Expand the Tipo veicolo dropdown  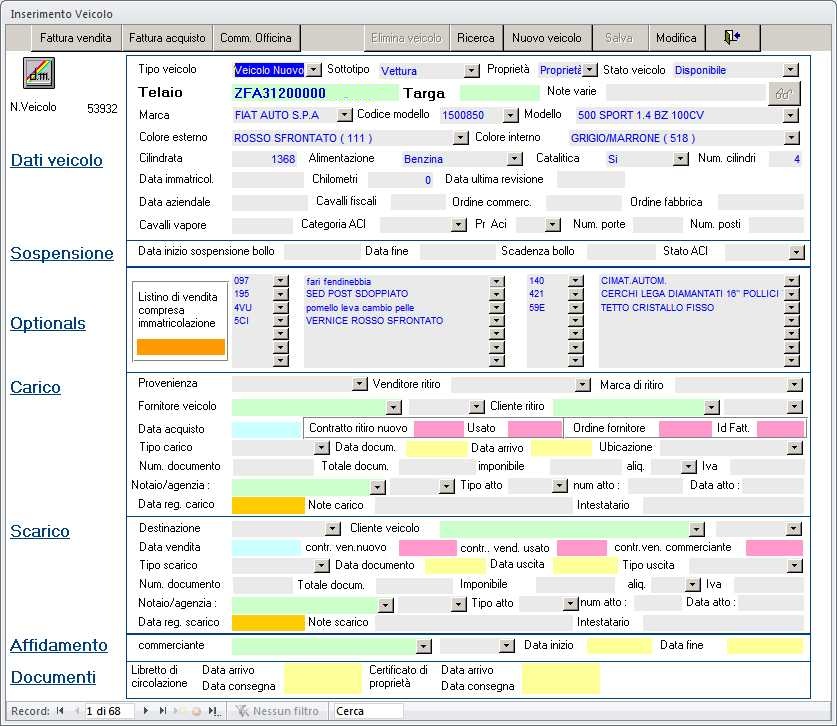pos(314,69)
